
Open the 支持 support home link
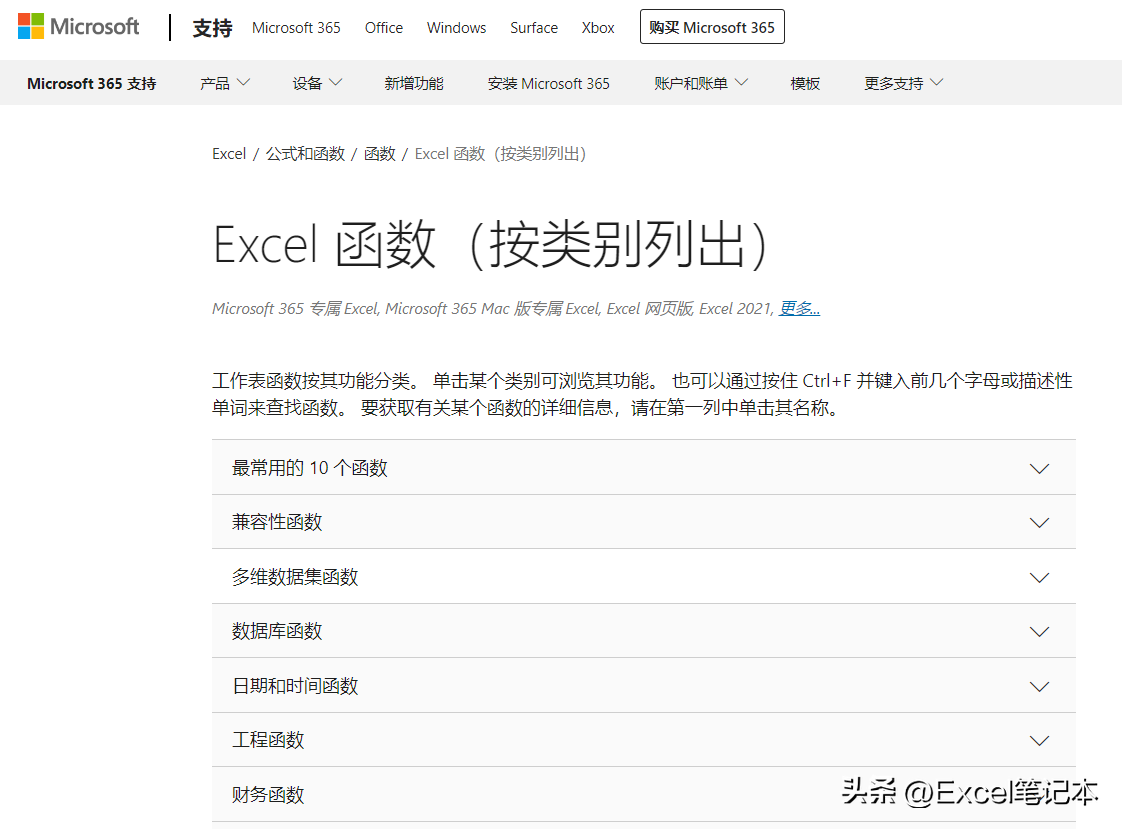[213, 28]
